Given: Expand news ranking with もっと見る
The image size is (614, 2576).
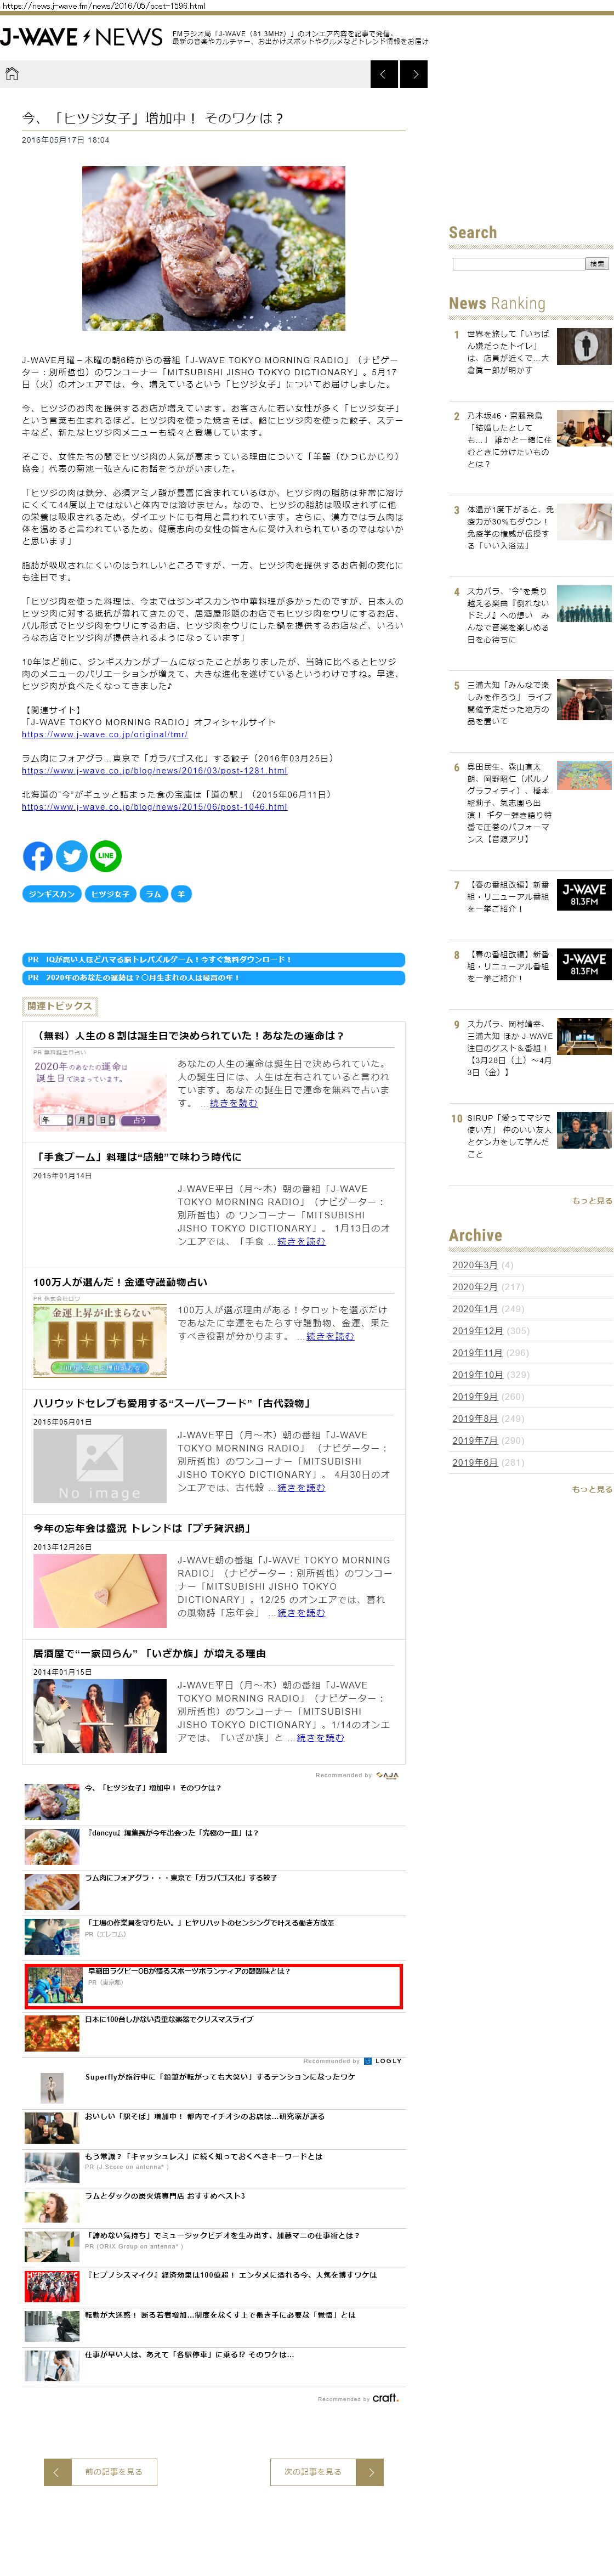Looking at the screenshot, I should 591,1201.
